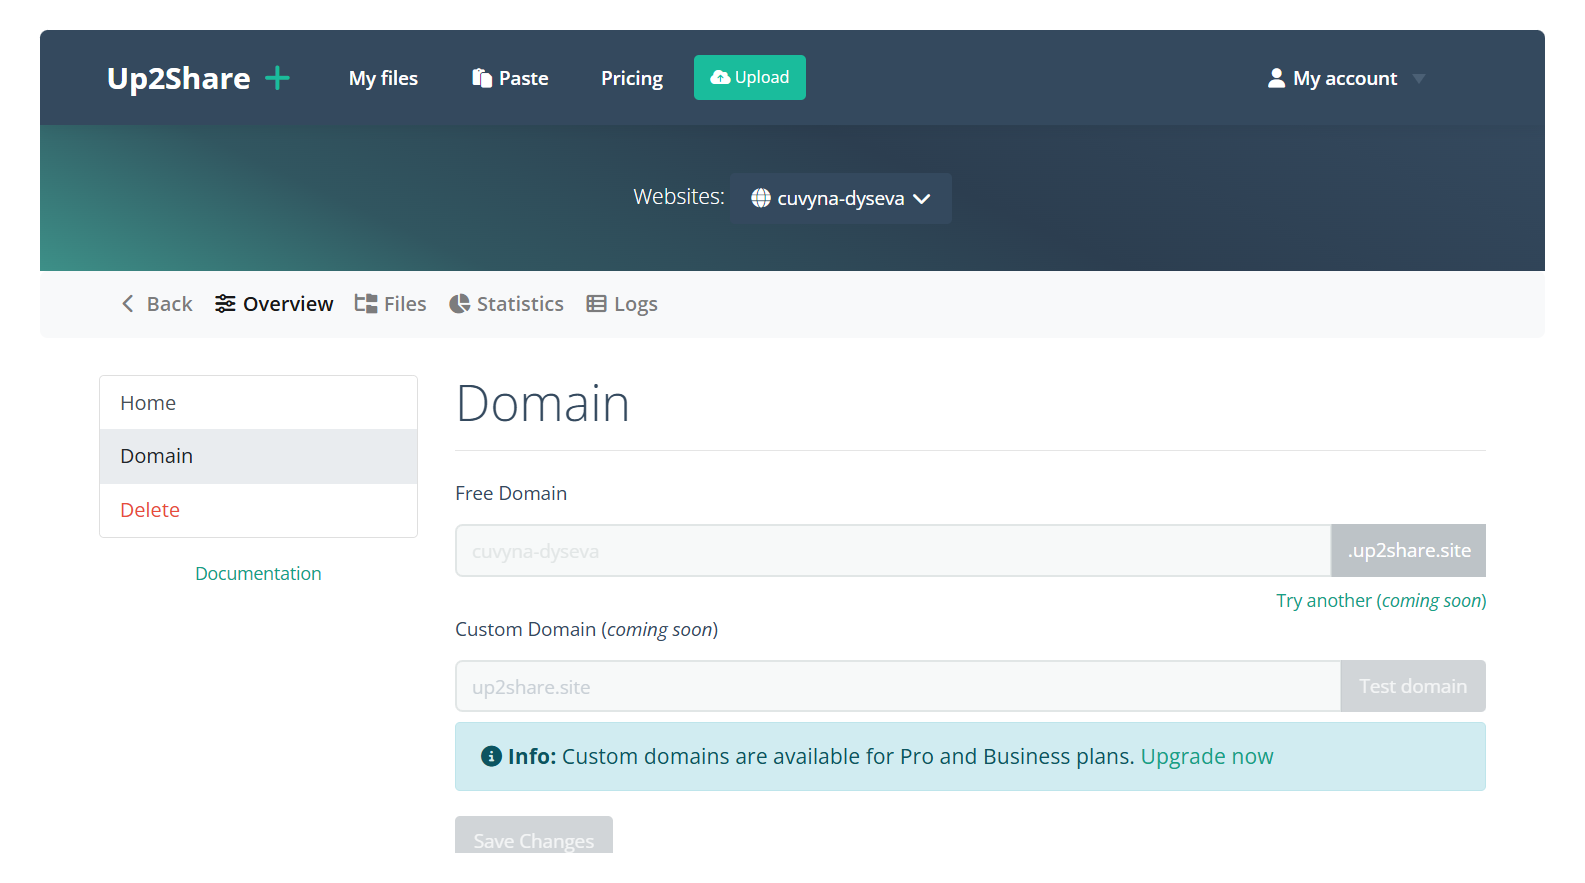
Task: Click the "Custom Domain (coming soon)" label
Action: click(587, 629)
